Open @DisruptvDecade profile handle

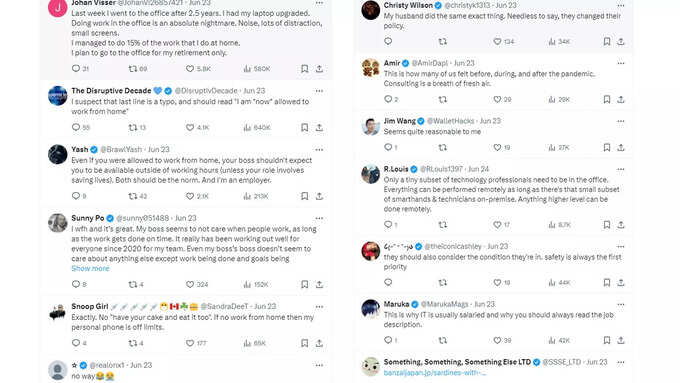pos(206,91)
